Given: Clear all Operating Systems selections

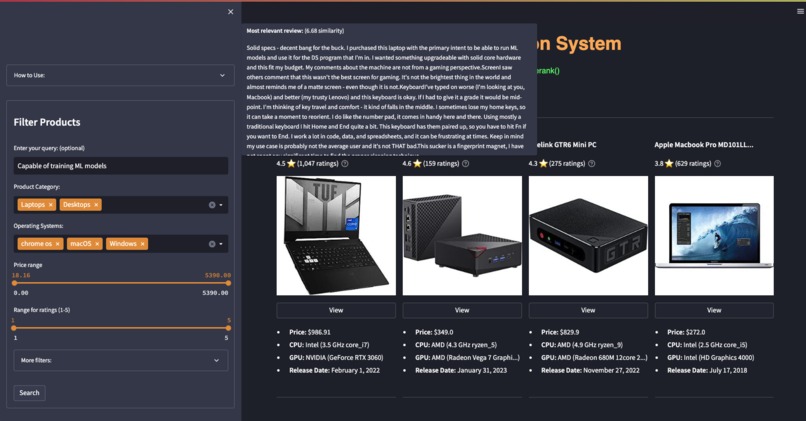Looking at the screenshot, I should coord(212,244).
